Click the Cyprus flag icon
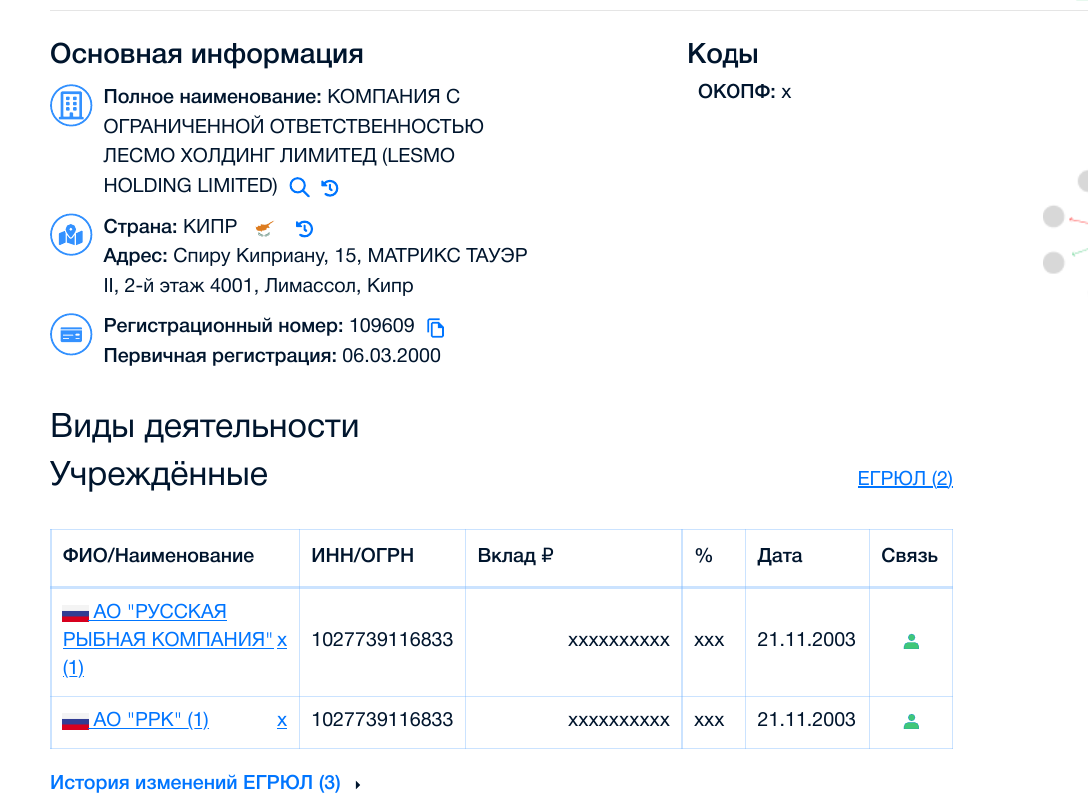The width and height of the screenshot is (1088, 812). tap(265, 228)
